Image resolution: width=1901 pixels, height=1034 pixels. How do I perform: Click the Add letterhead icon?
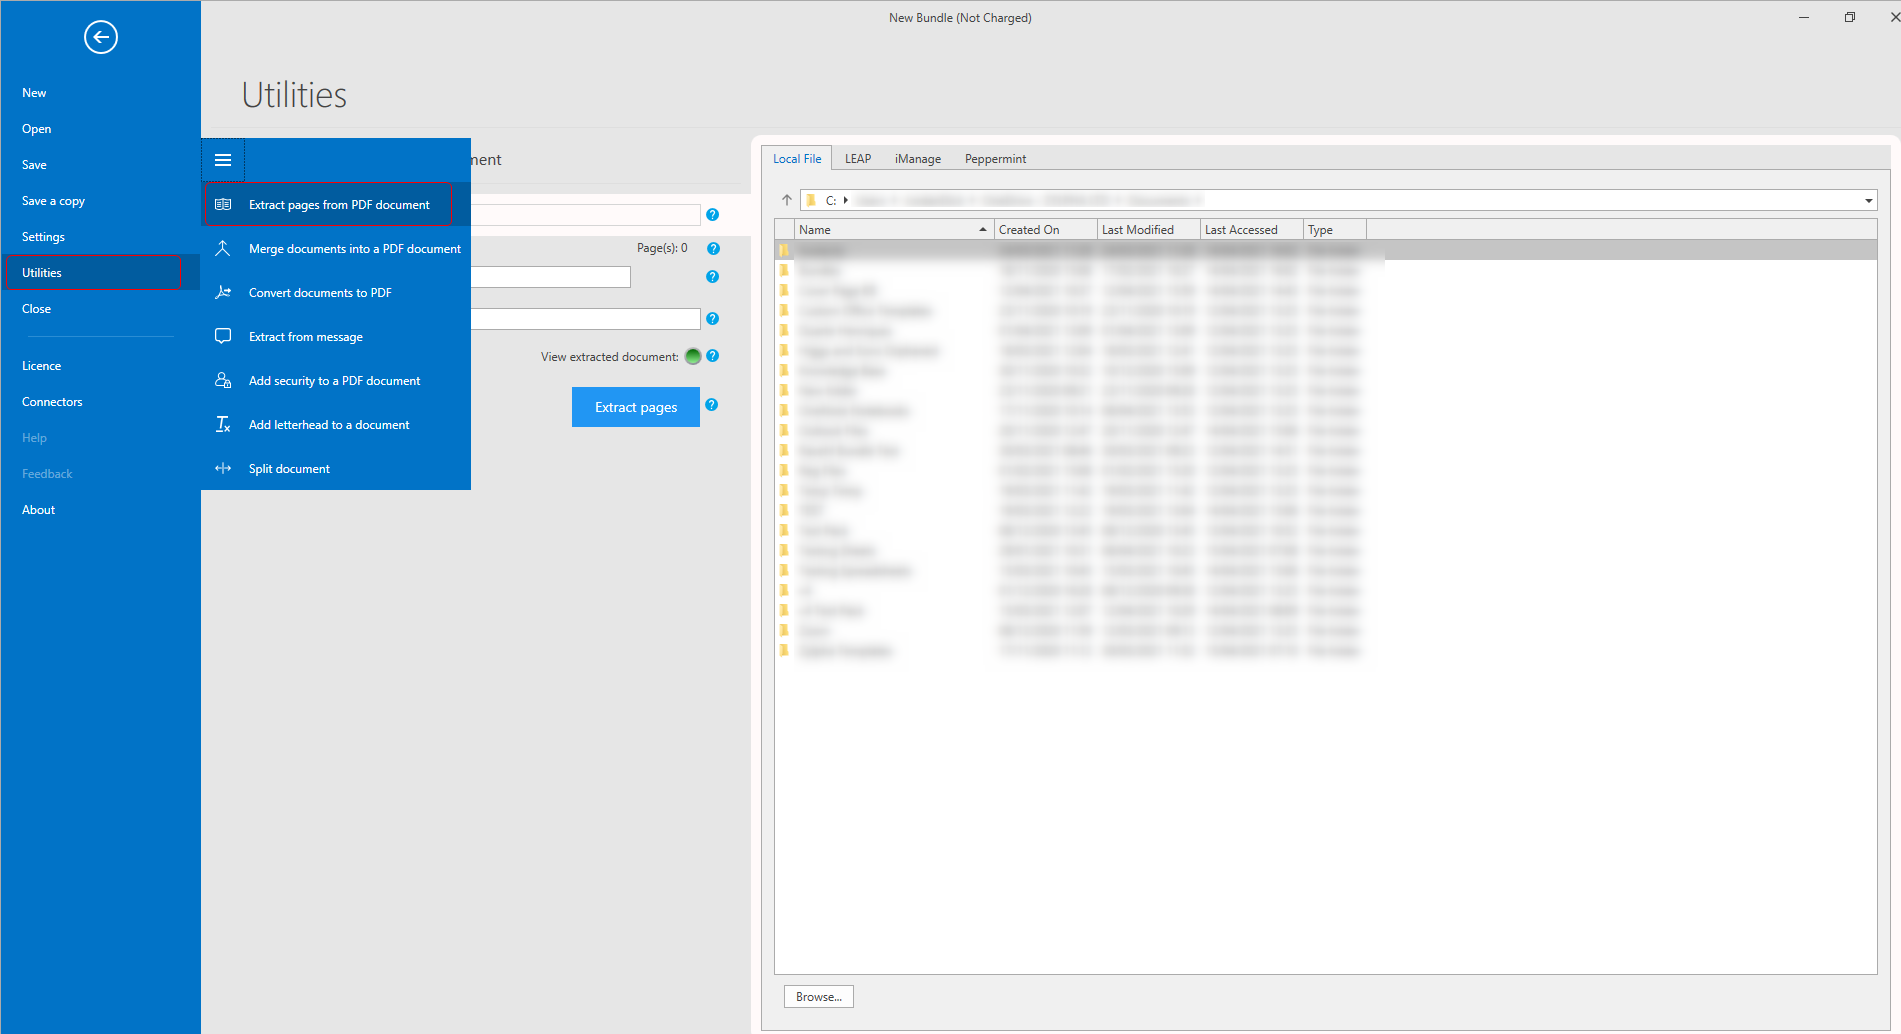coord(223,425)
